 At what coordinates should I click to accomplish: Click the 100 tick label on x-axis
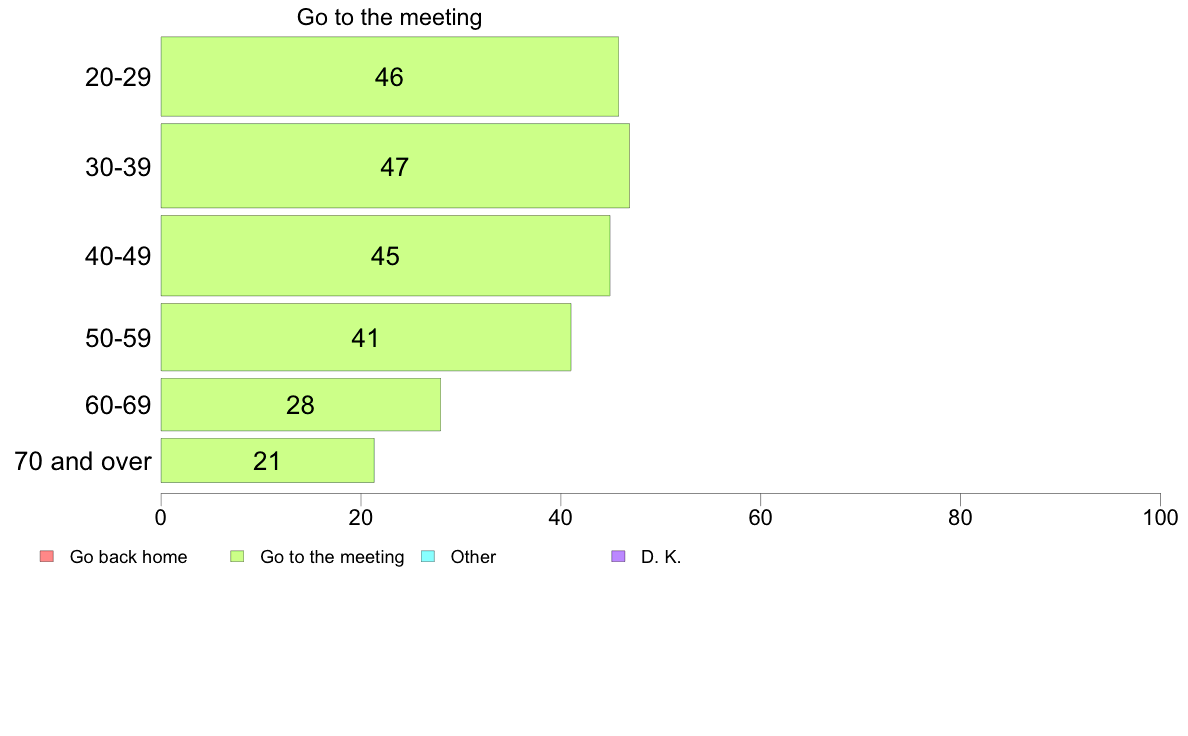(1160, 518)
